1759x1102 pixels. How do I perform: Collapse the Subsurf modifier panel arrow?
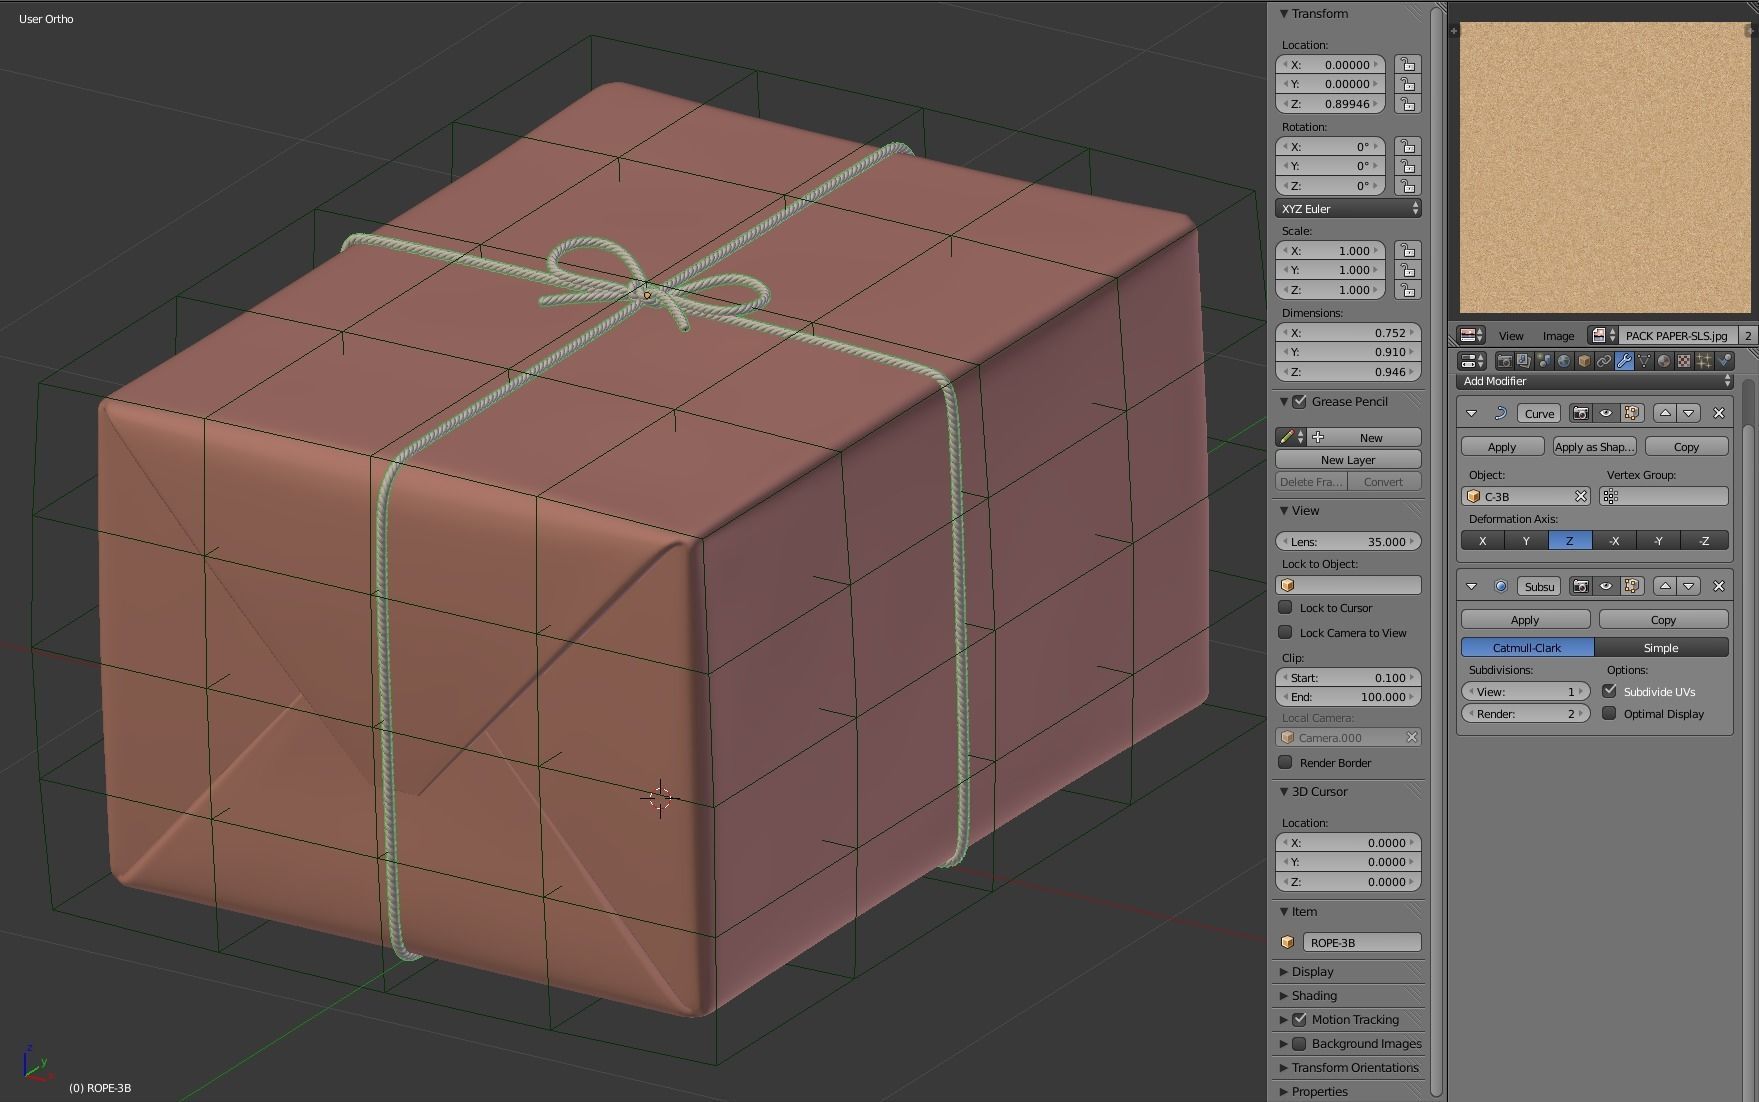pyautogui.click(x=1471, y=586)
